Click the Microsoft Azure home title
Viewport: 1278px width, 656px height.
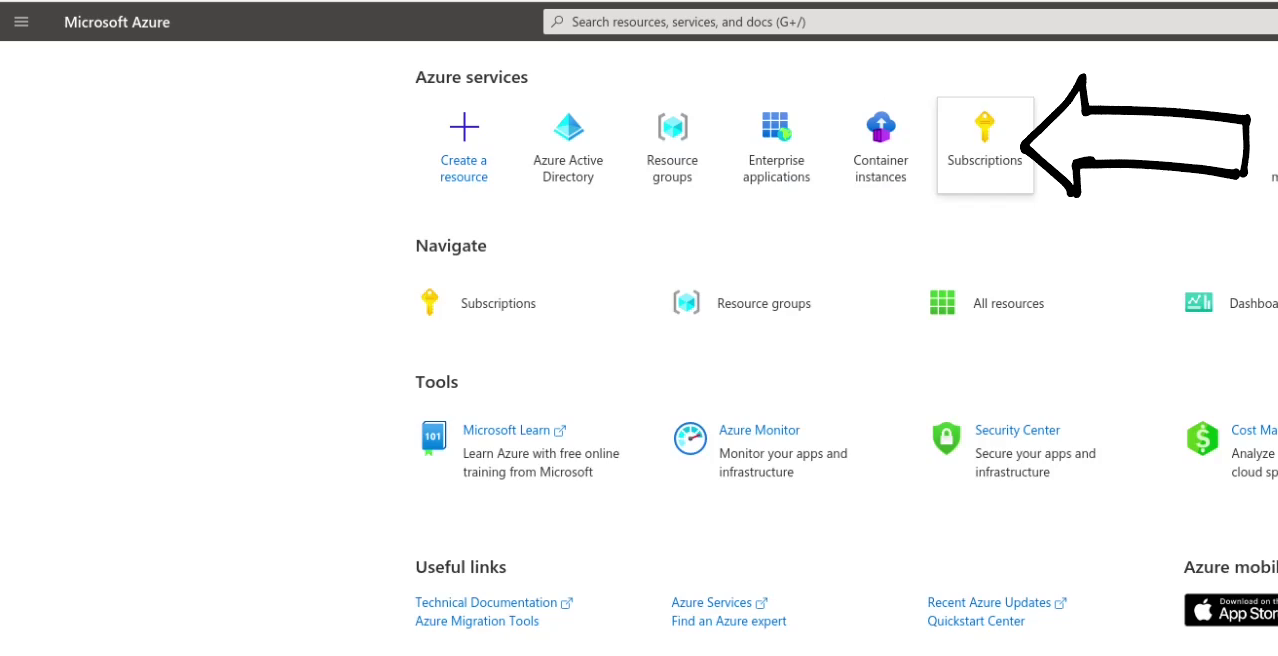117,22
